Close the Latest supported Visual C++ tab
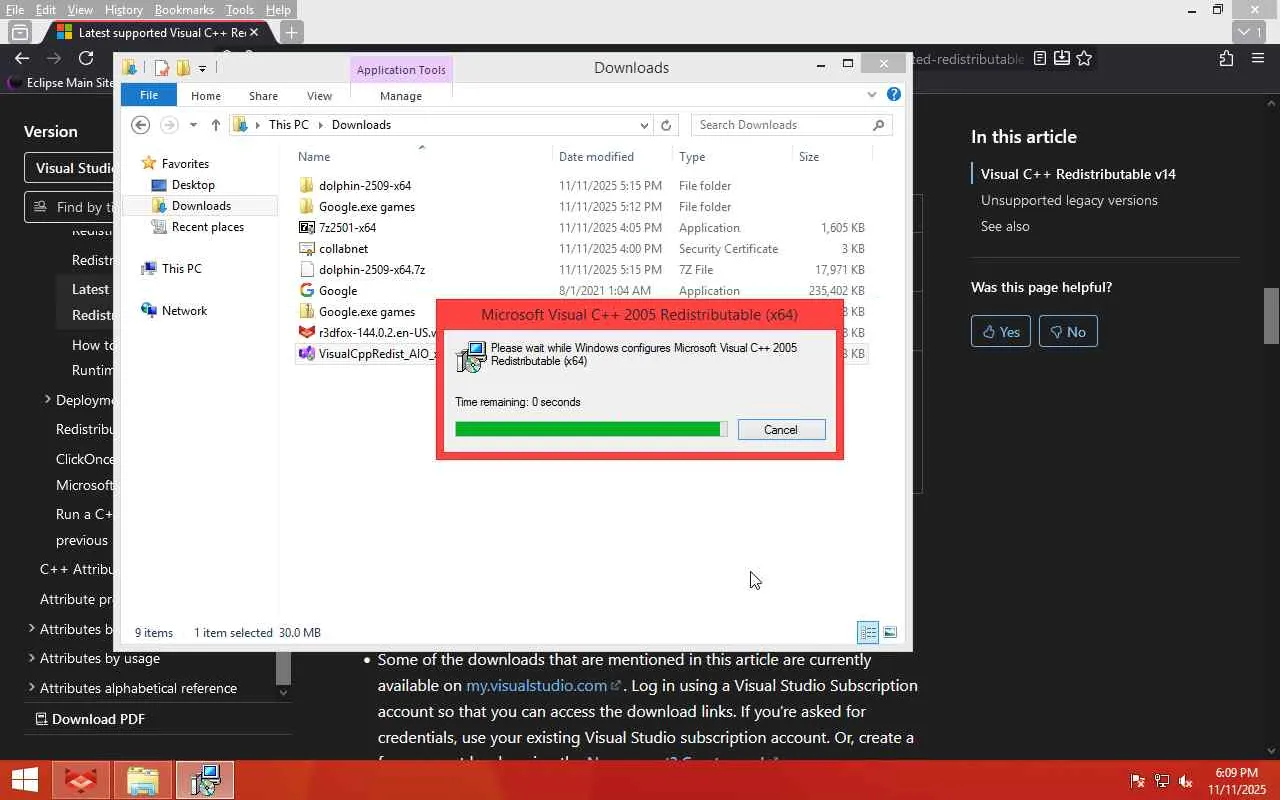This screenshot has width=1280, height=800. pos(254,32)
